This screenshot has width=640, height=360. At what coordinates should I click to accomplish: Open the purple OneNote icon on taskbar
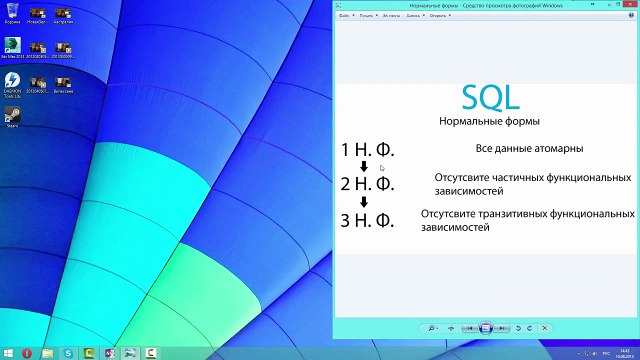coord(109,353)
